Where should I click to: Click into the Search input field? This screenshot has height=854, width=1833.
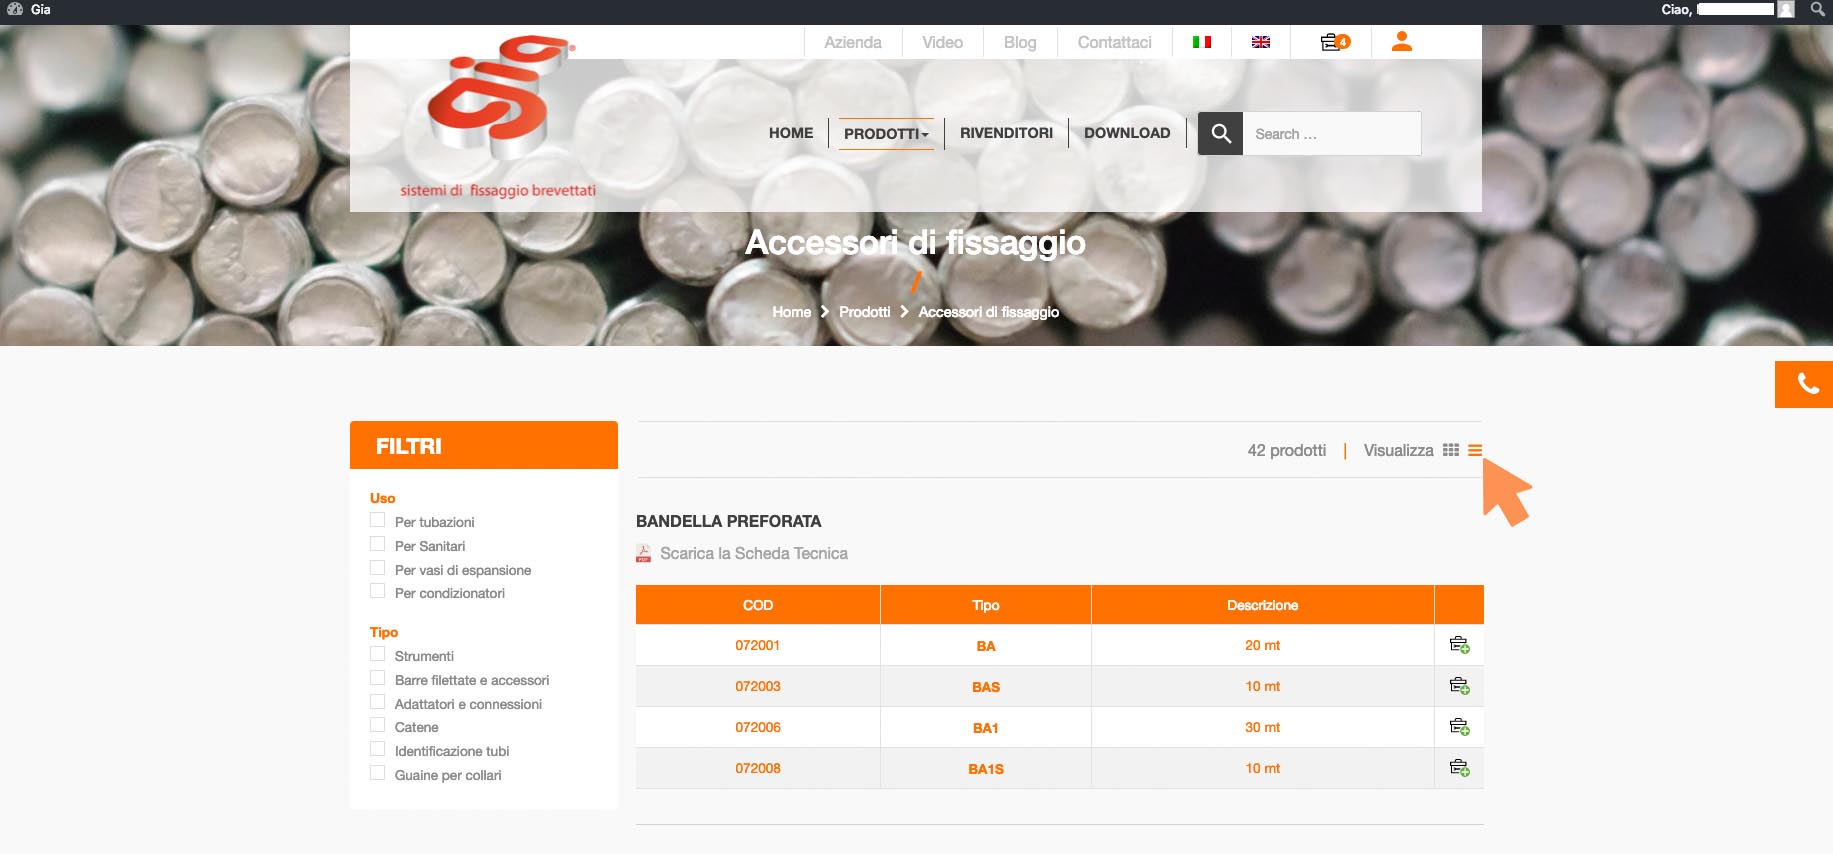[1330, 134]
